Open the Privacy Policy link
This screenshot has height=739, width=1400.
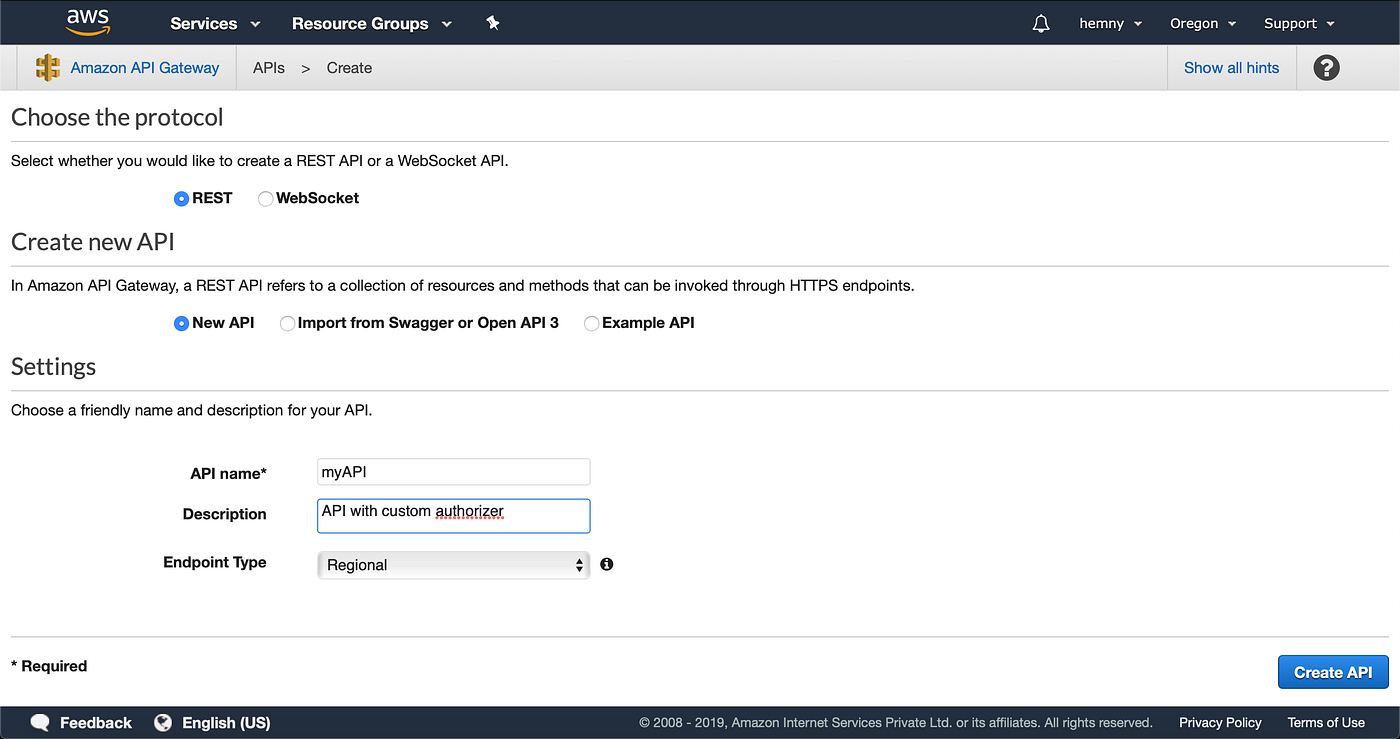click(1220, 722)
